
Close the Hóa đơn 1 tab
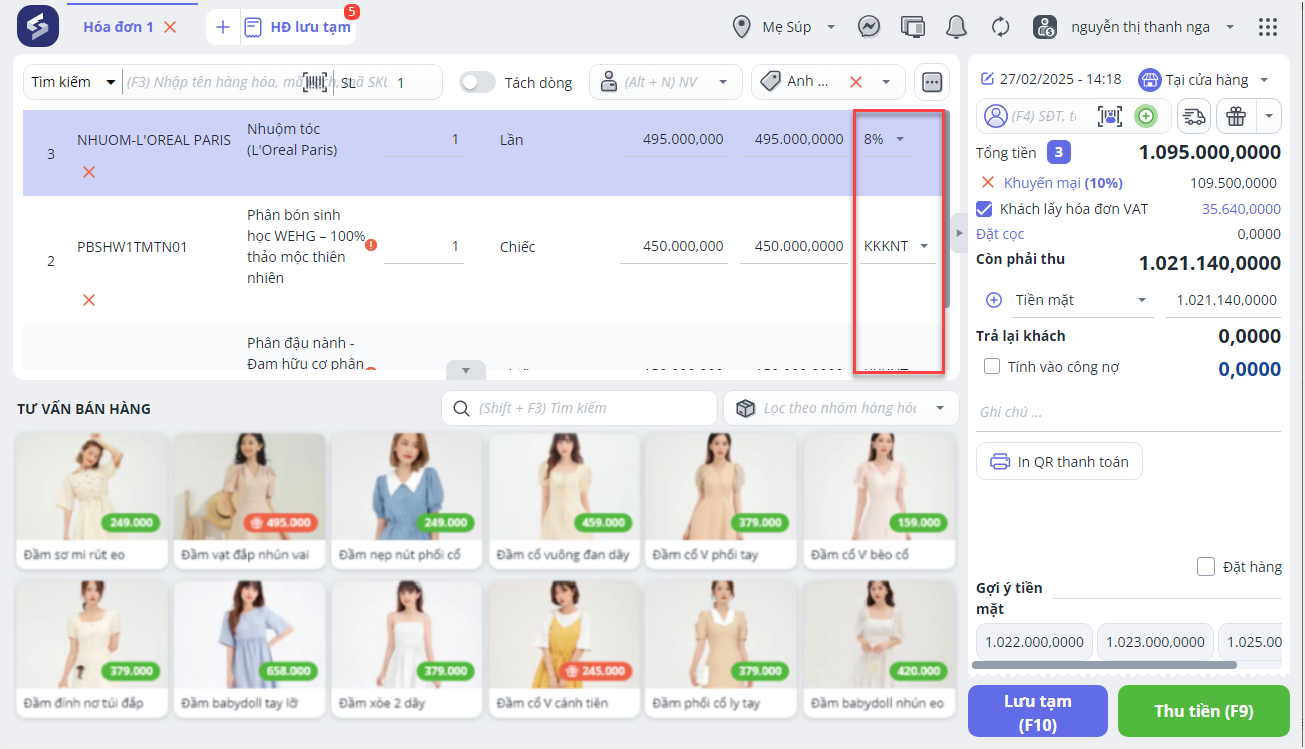[x=170, y=27]
